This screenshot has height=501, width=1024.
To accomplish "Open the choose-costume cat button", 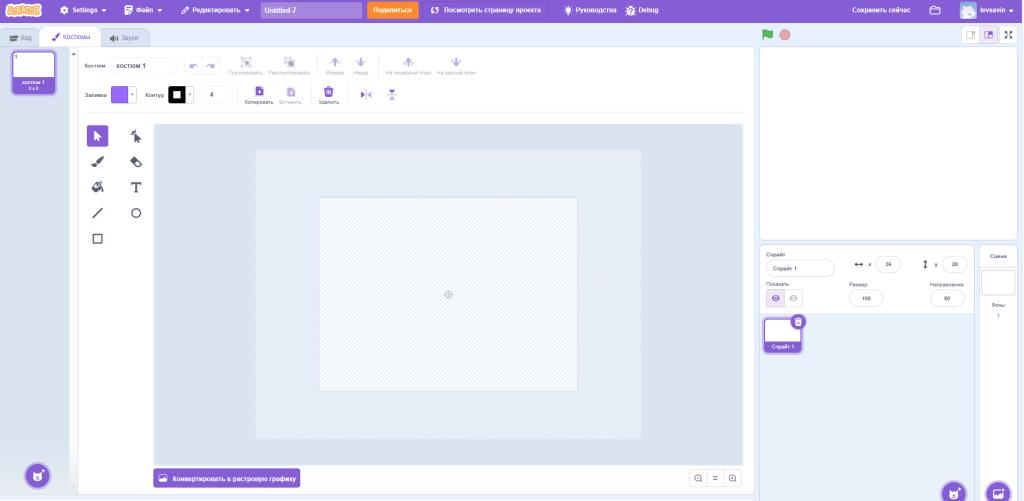I will point(38,476).
